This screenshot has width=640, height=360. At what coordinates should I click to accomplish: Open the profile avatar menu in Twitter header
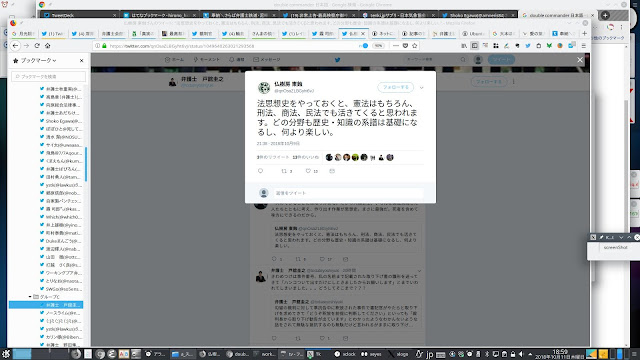478,60
